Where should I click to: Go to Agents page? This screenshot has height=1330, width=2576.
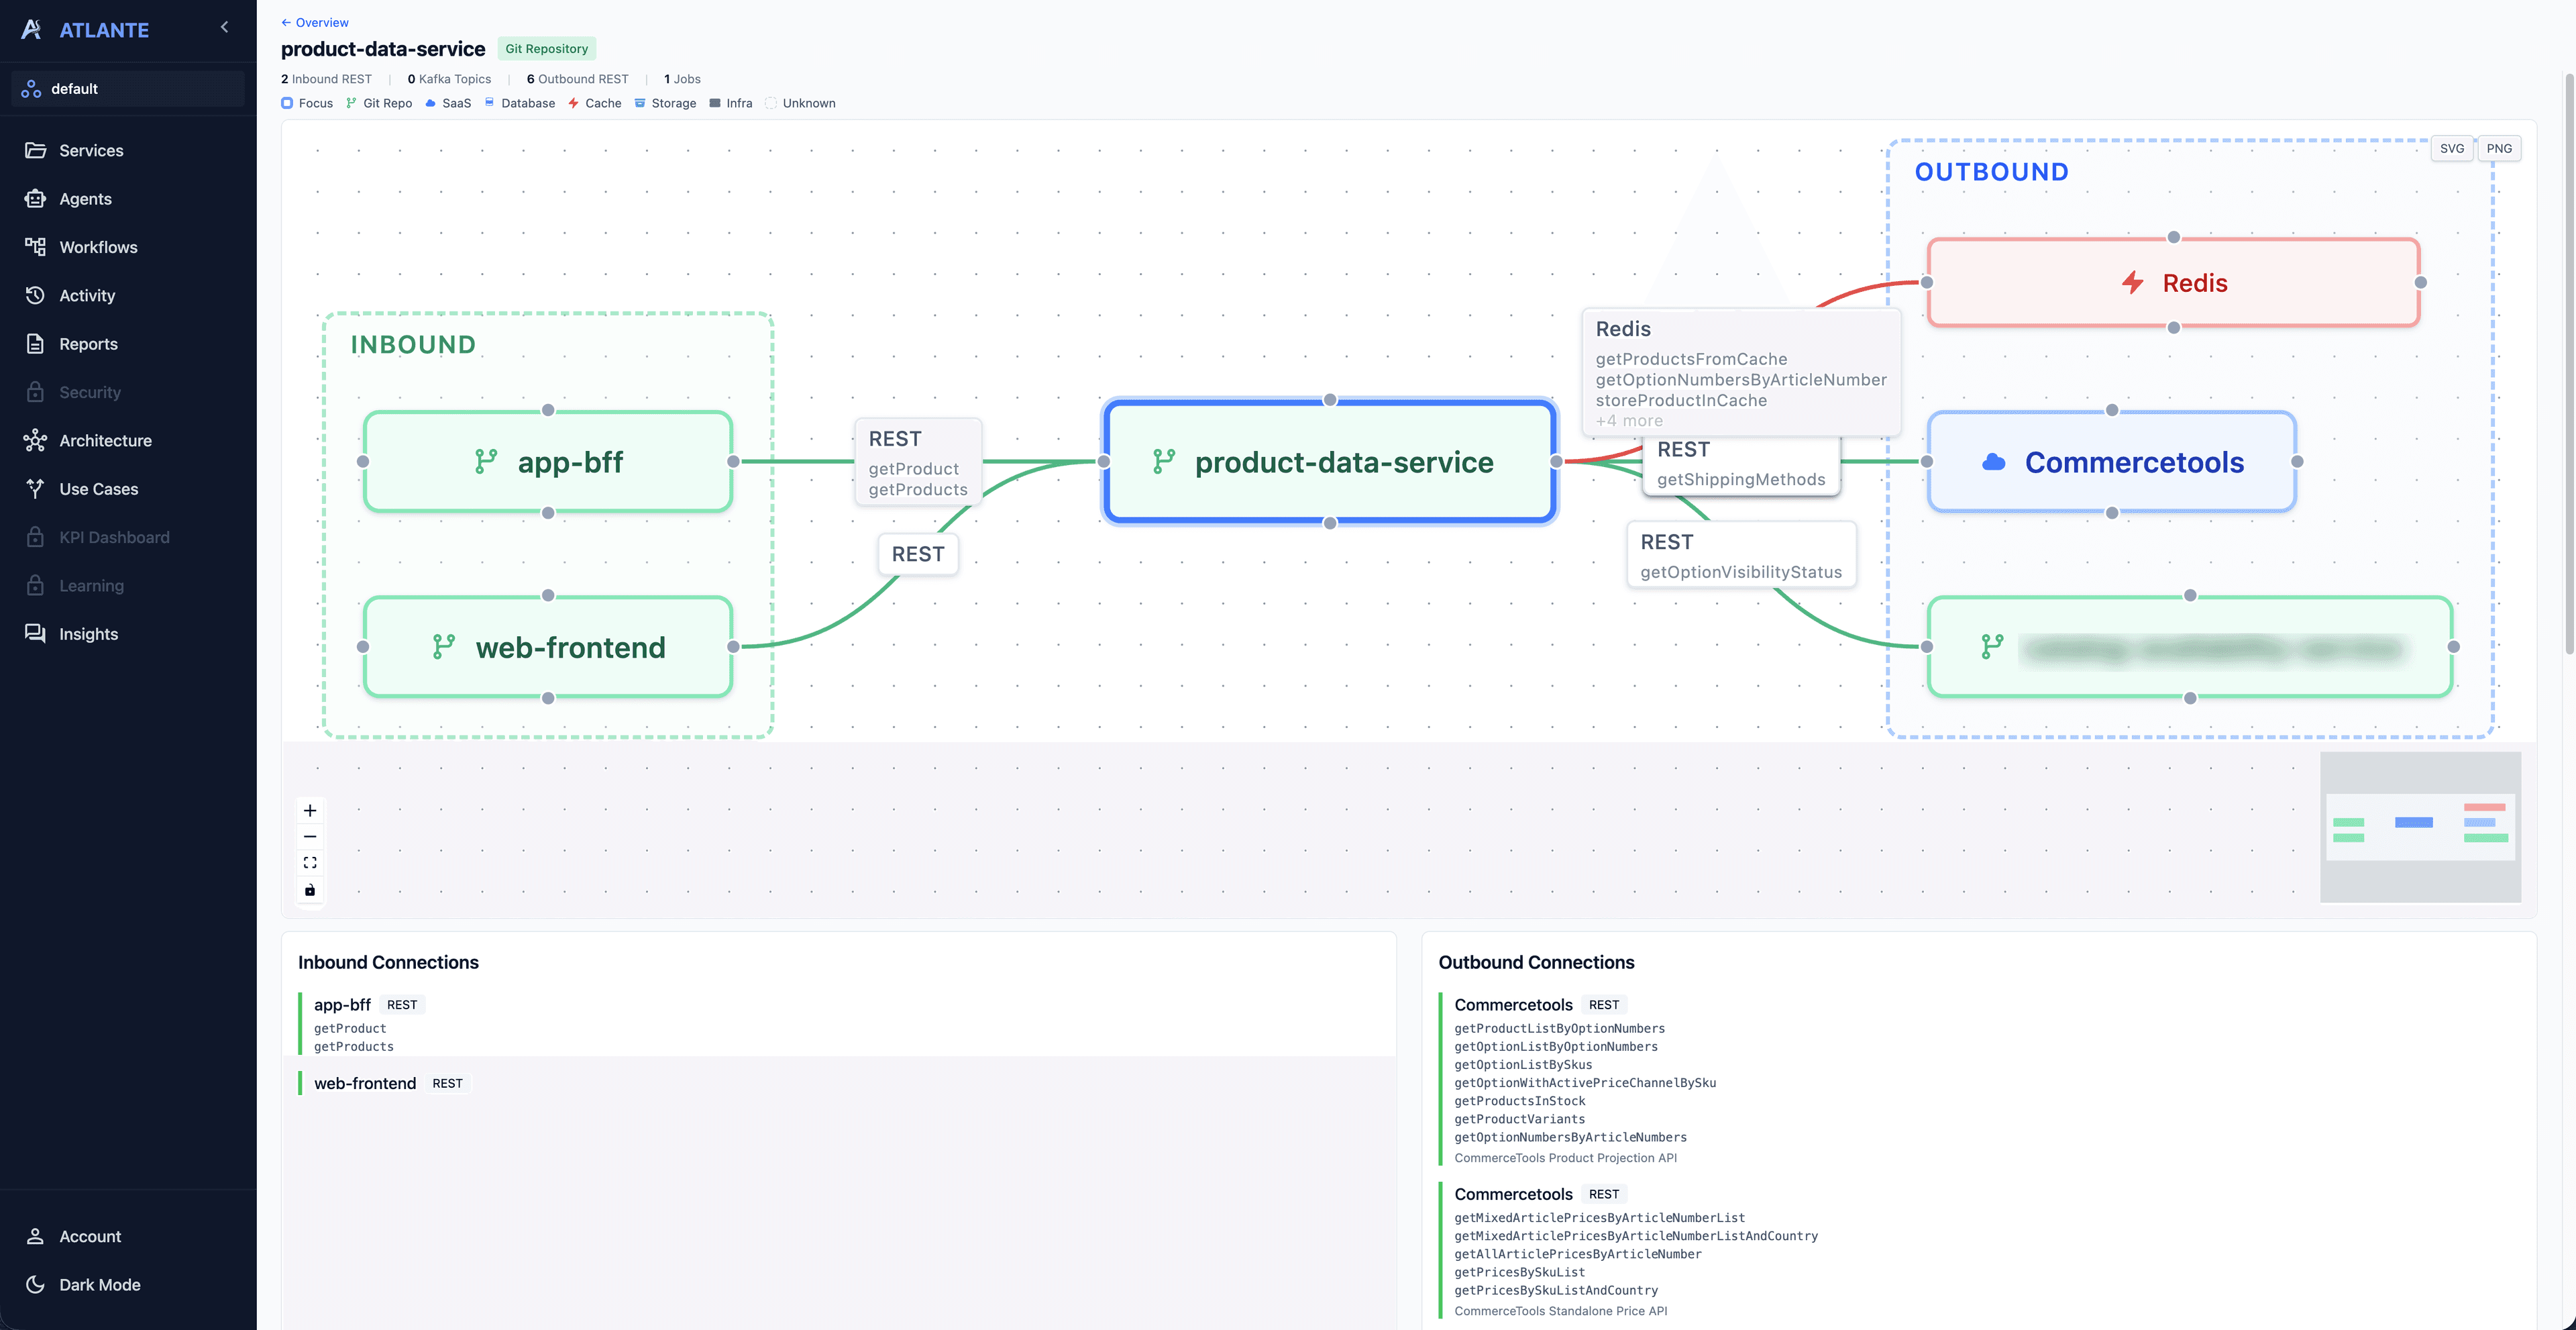coord(85,199)
